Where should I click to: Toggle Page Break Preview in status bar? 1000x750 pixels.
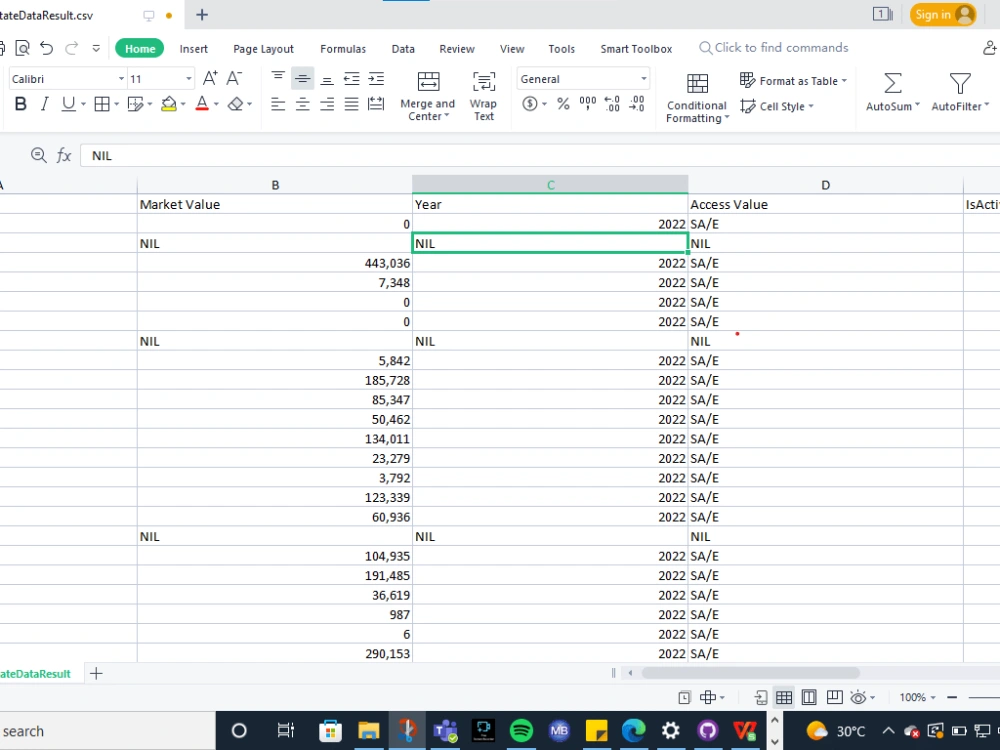pos(835,697)
